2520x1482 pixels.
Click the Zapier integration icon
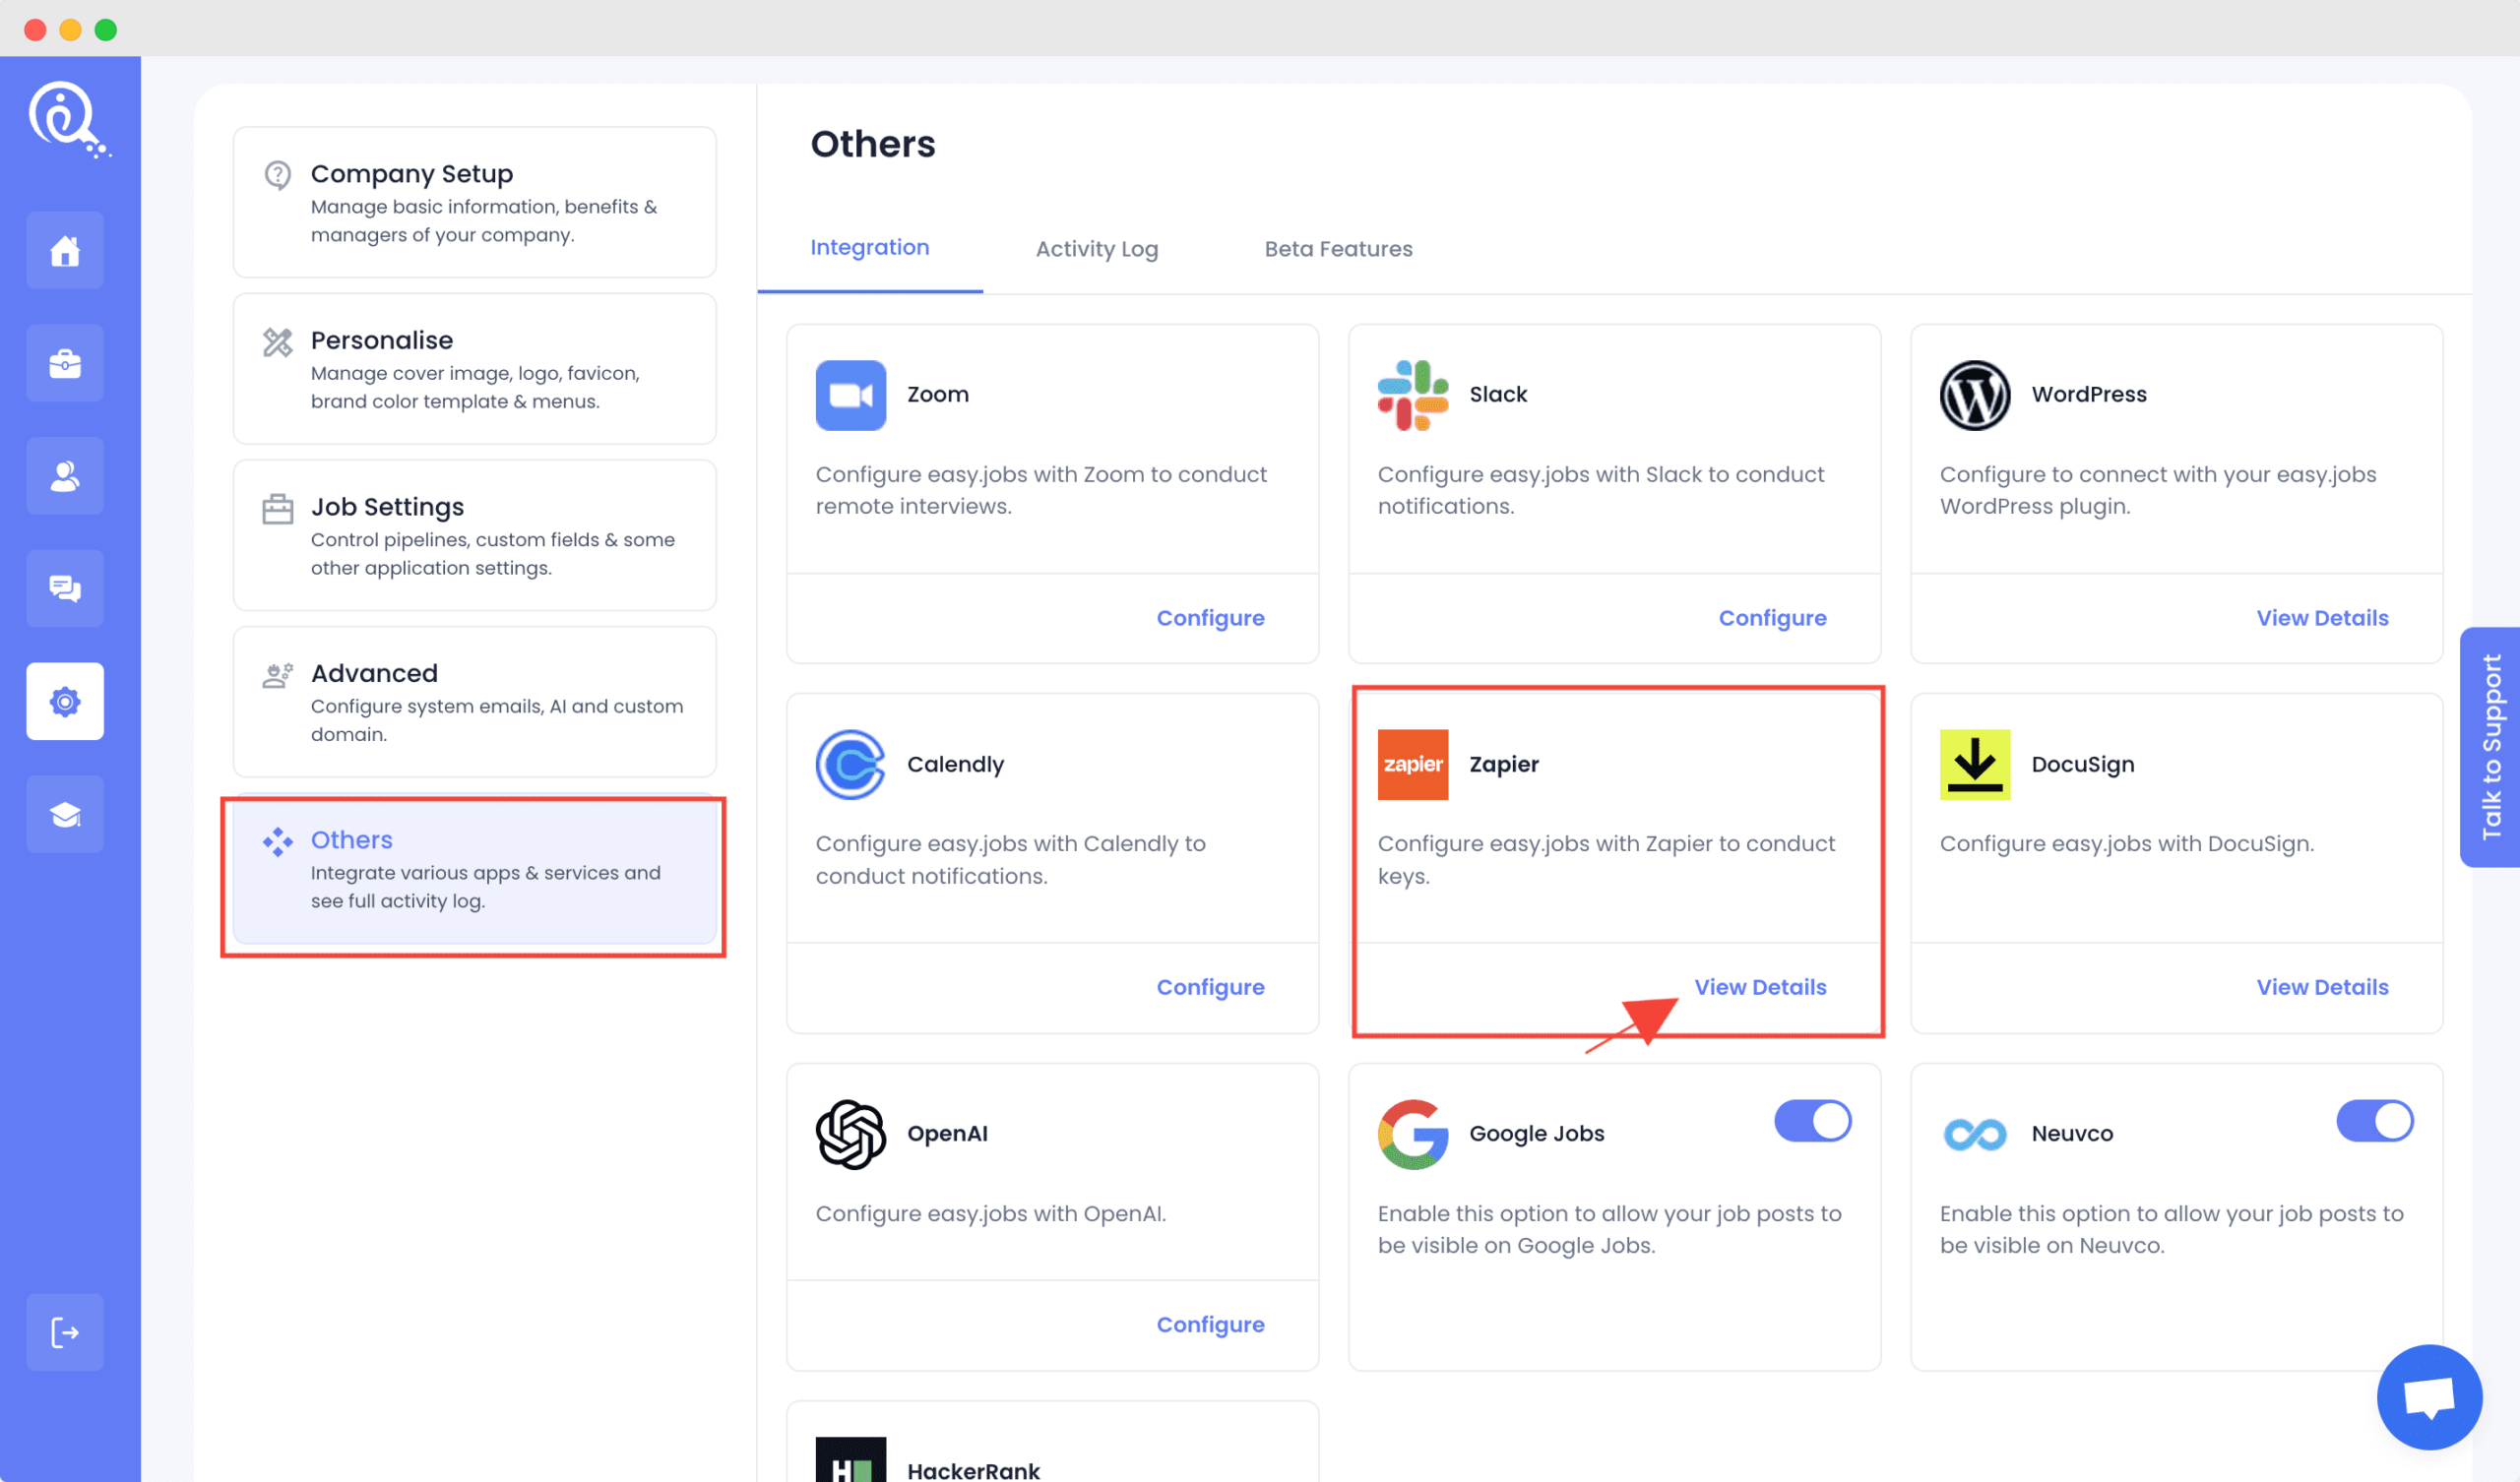coord(1414,764)
